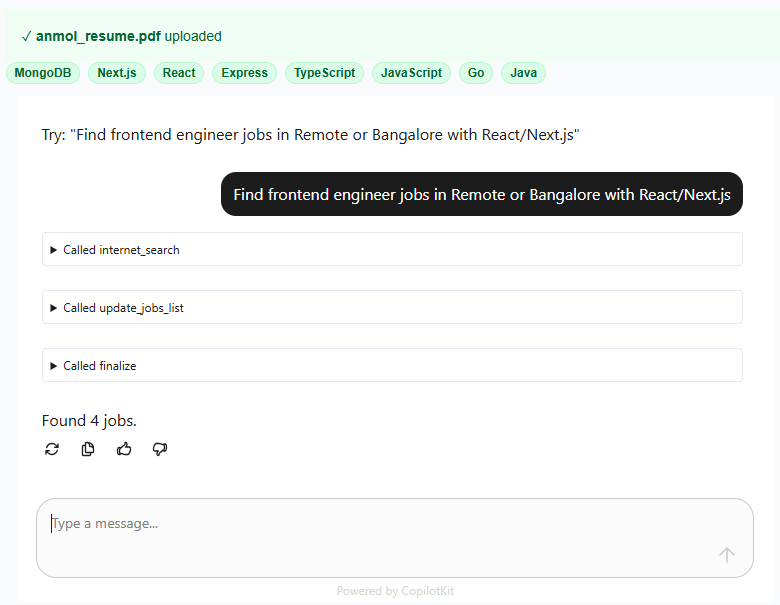Select the Express skill tag
The height and width of the screenshot is (605, 780).
click(x=244, y=73)
